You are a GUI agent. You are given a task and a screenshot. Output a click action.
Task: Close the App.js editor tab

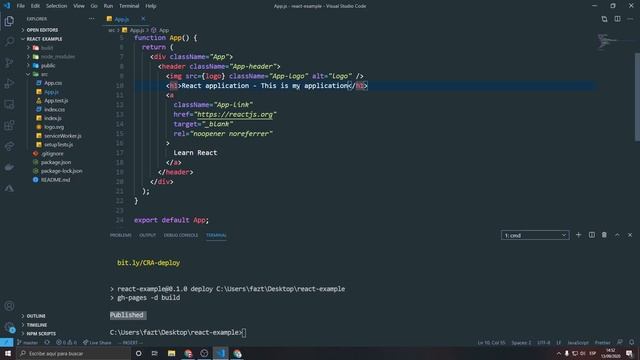click(143, 19)
